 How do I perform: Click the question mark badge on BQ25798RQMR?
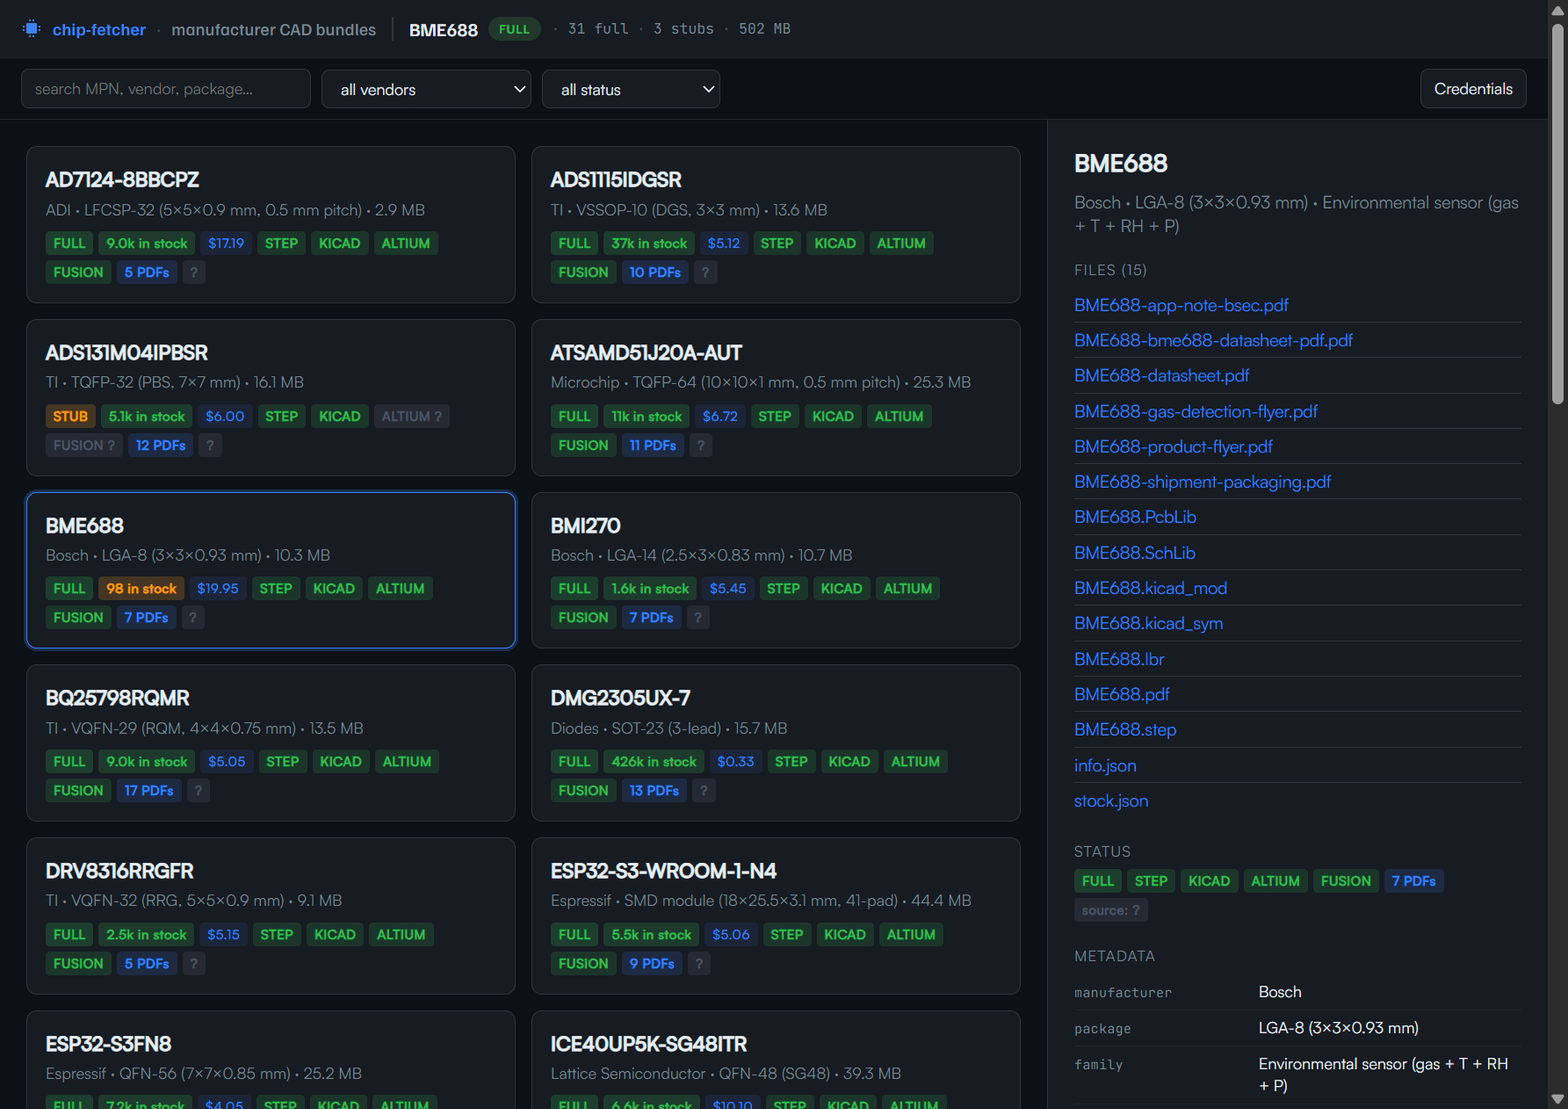[x=198, y=791]
